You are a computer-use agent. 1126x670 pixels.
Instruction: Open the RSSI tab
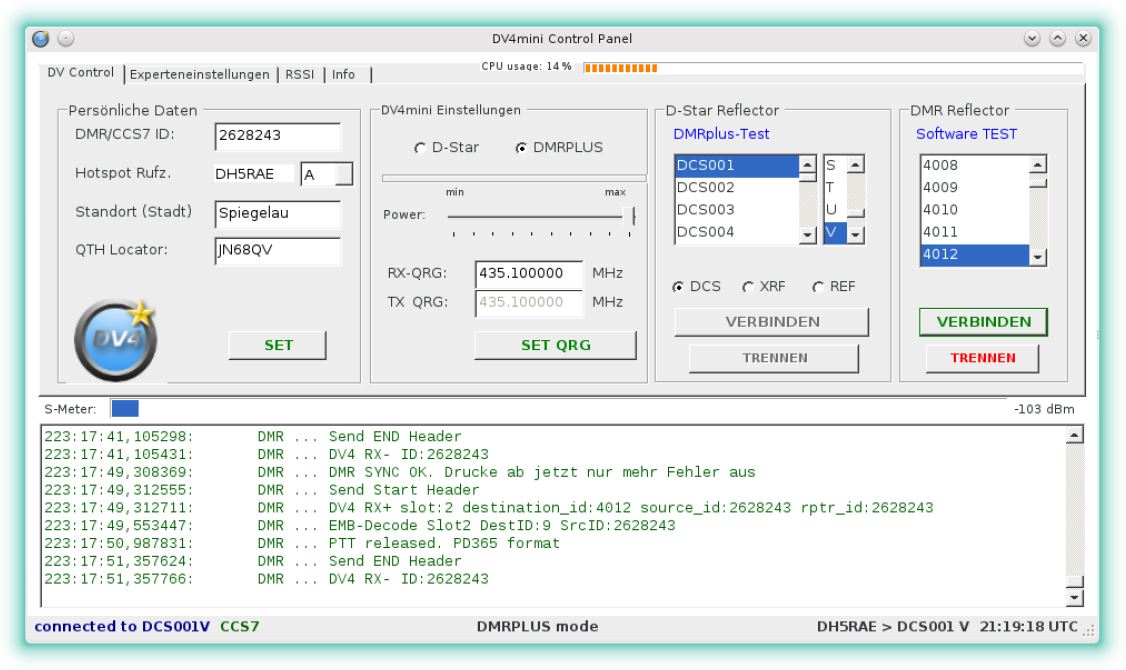(x=299, y=75)
